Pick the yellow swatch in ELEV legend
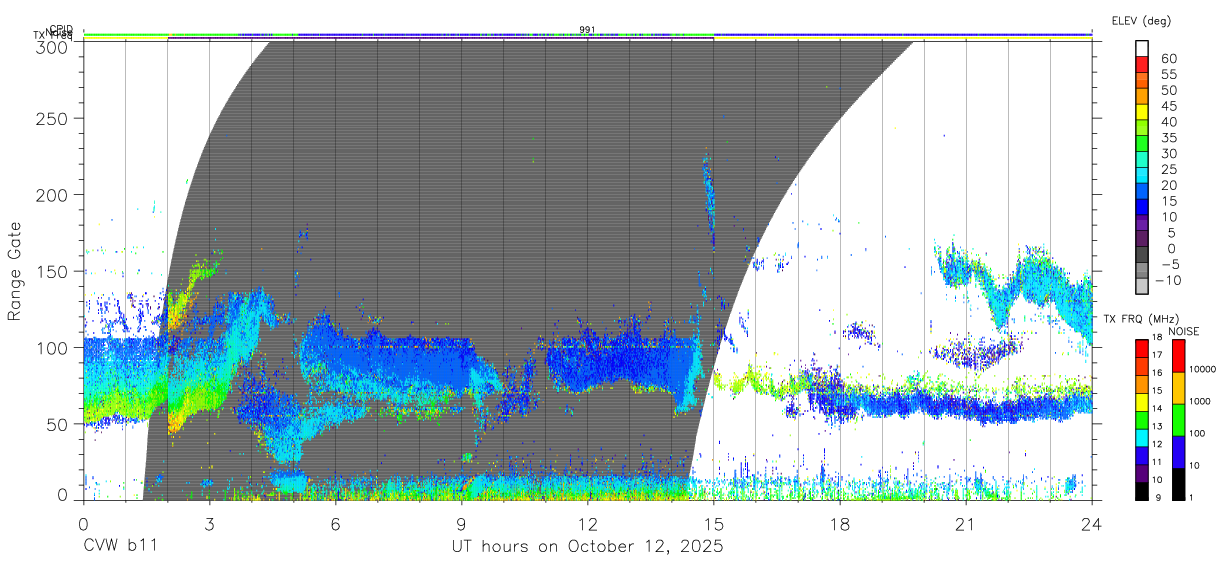The height and width of the screenshot is (567, 1228). pos(1142,113)
